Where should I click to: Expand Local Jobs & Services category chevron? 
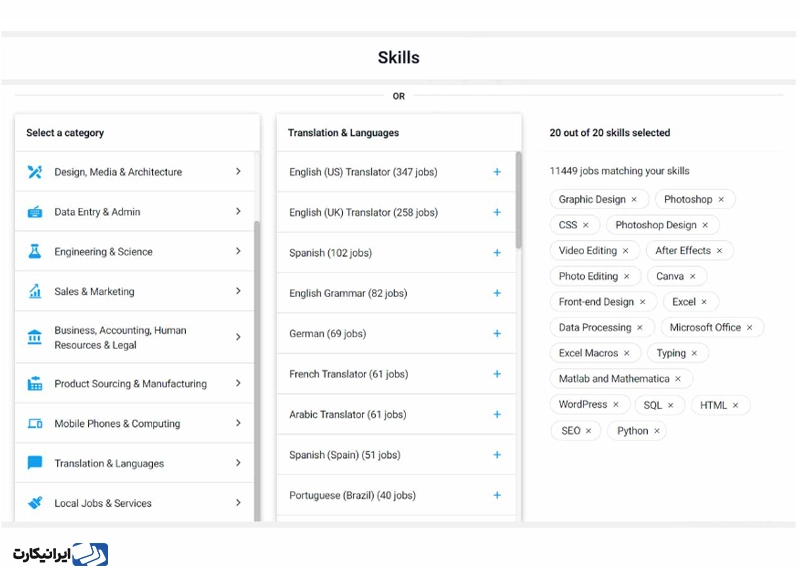click(238, 503)
